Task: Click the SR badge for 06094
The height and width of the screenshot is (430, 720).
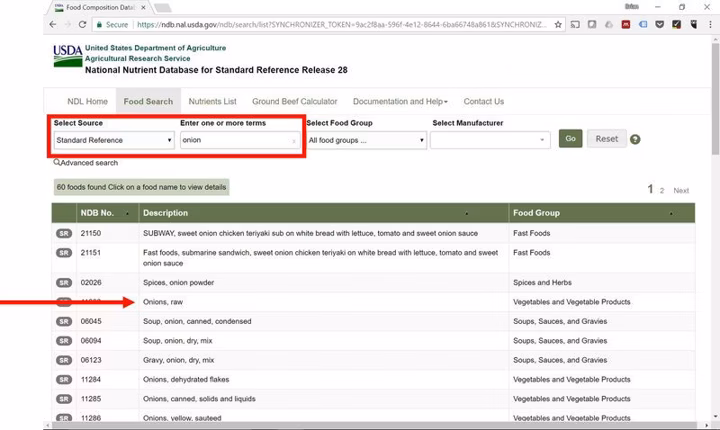Action: click(64, 340)
